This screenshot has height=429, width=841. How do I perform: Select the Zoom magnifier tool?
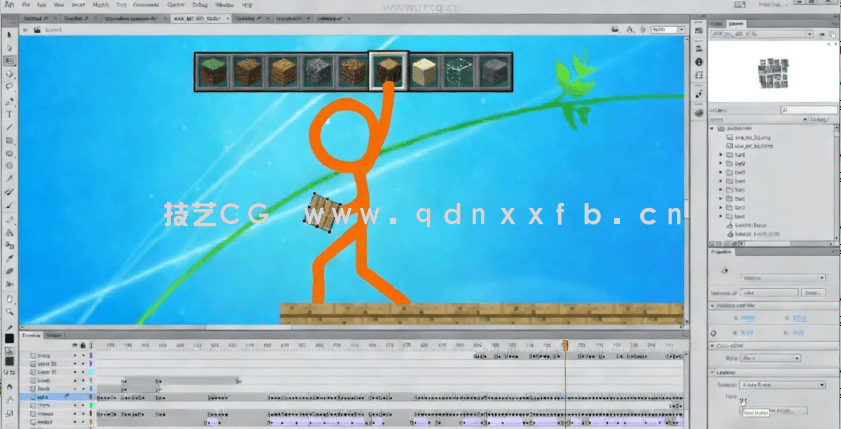[x=9, y=312]
